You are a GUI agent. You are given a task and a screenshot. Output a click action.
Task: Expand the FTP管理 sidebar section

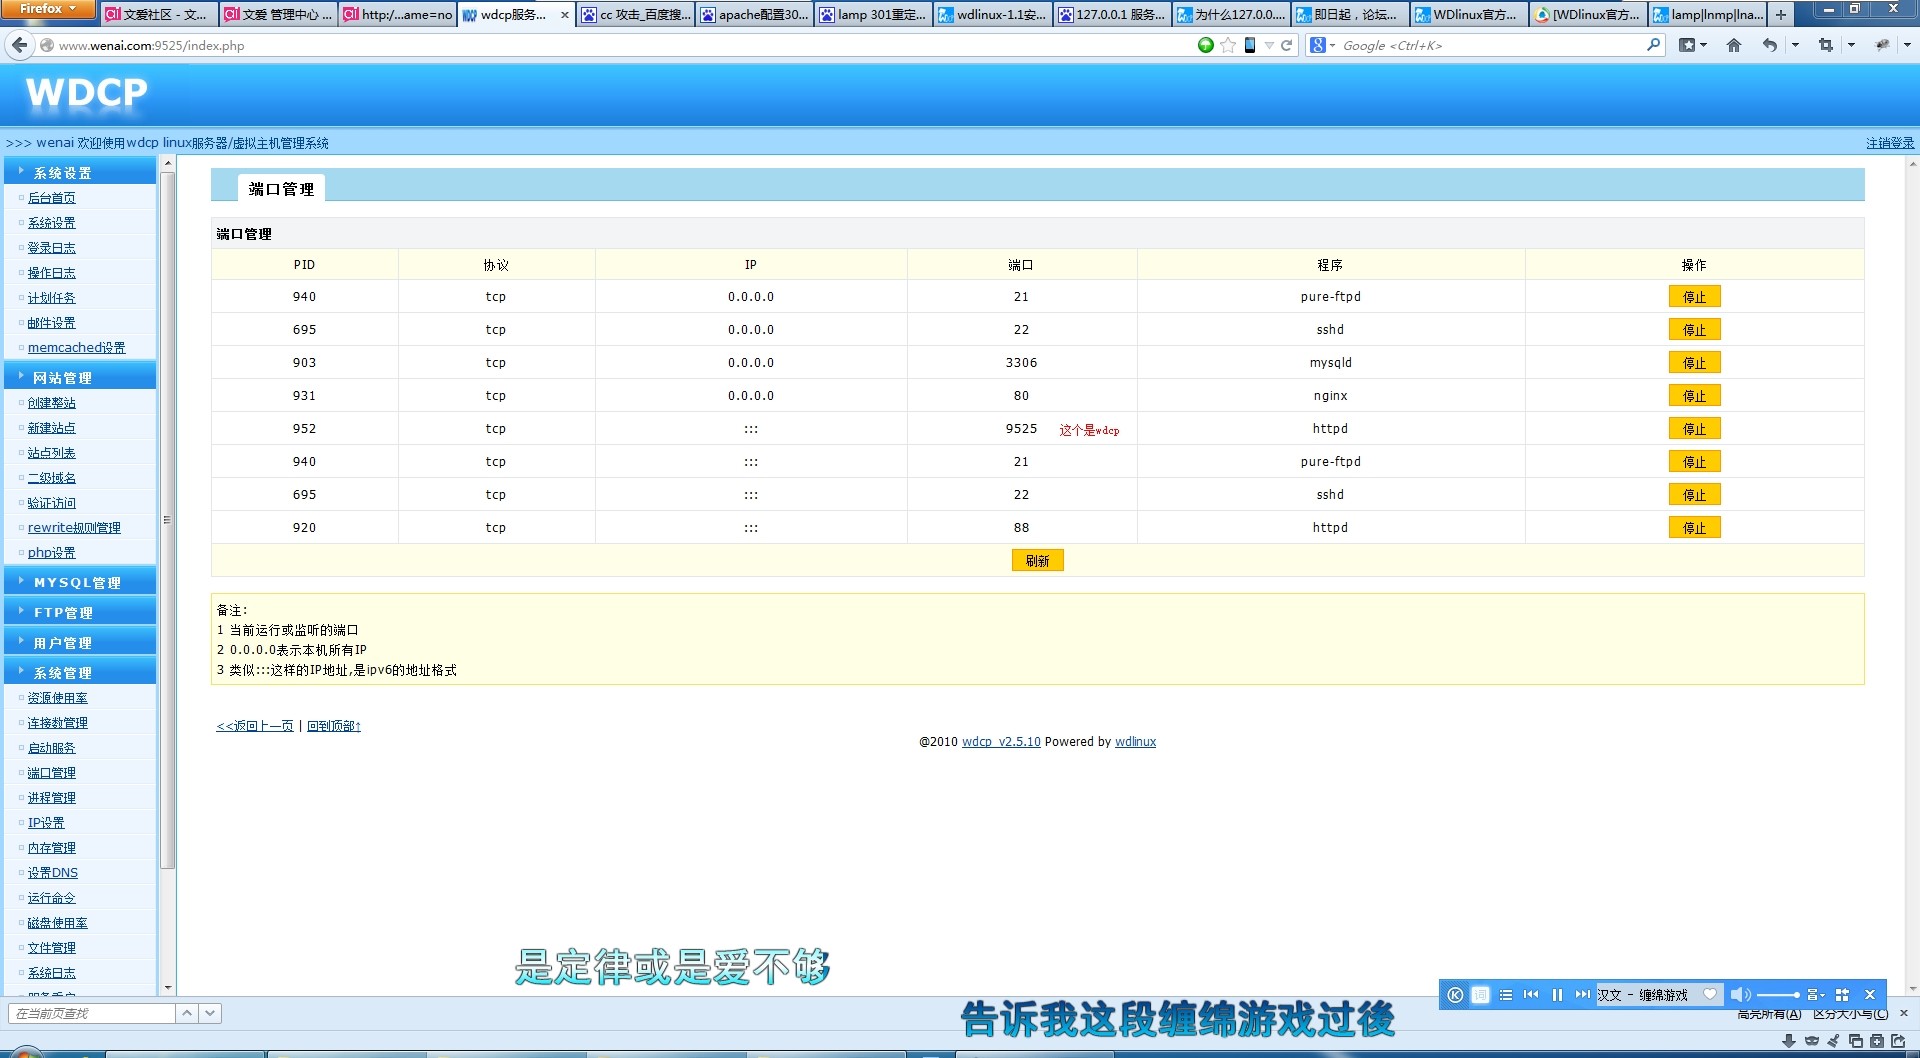click(80, 612)
